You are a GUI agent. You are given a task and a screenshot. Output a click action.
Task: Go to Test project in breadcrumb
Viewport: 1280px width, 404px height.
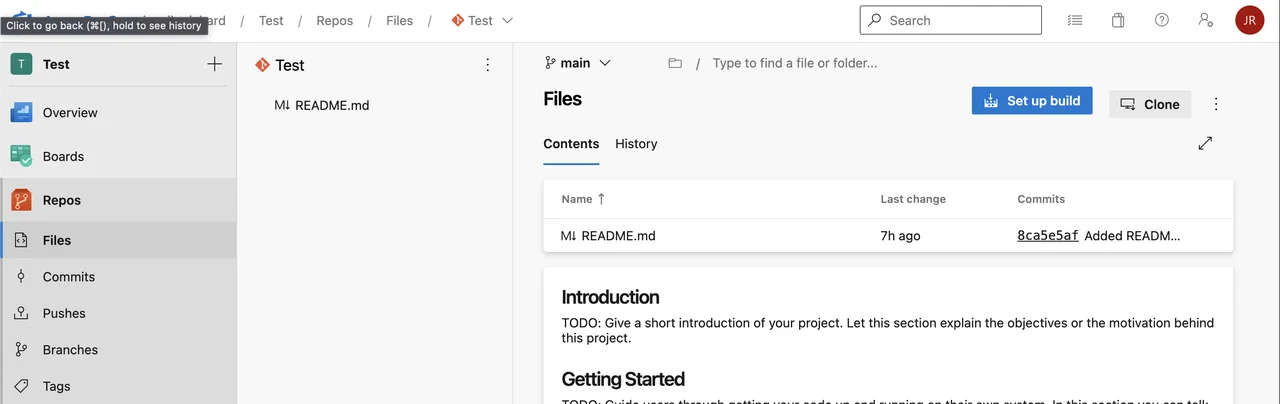271,20
